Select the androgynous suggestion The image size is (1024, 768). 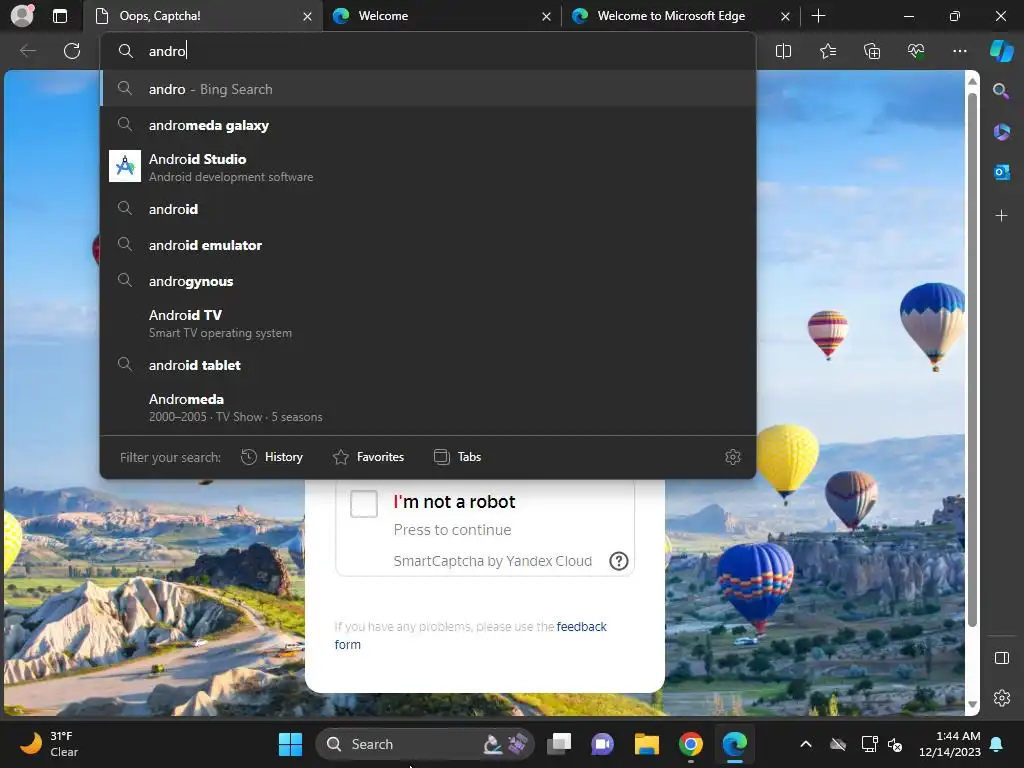click(428, 281)
